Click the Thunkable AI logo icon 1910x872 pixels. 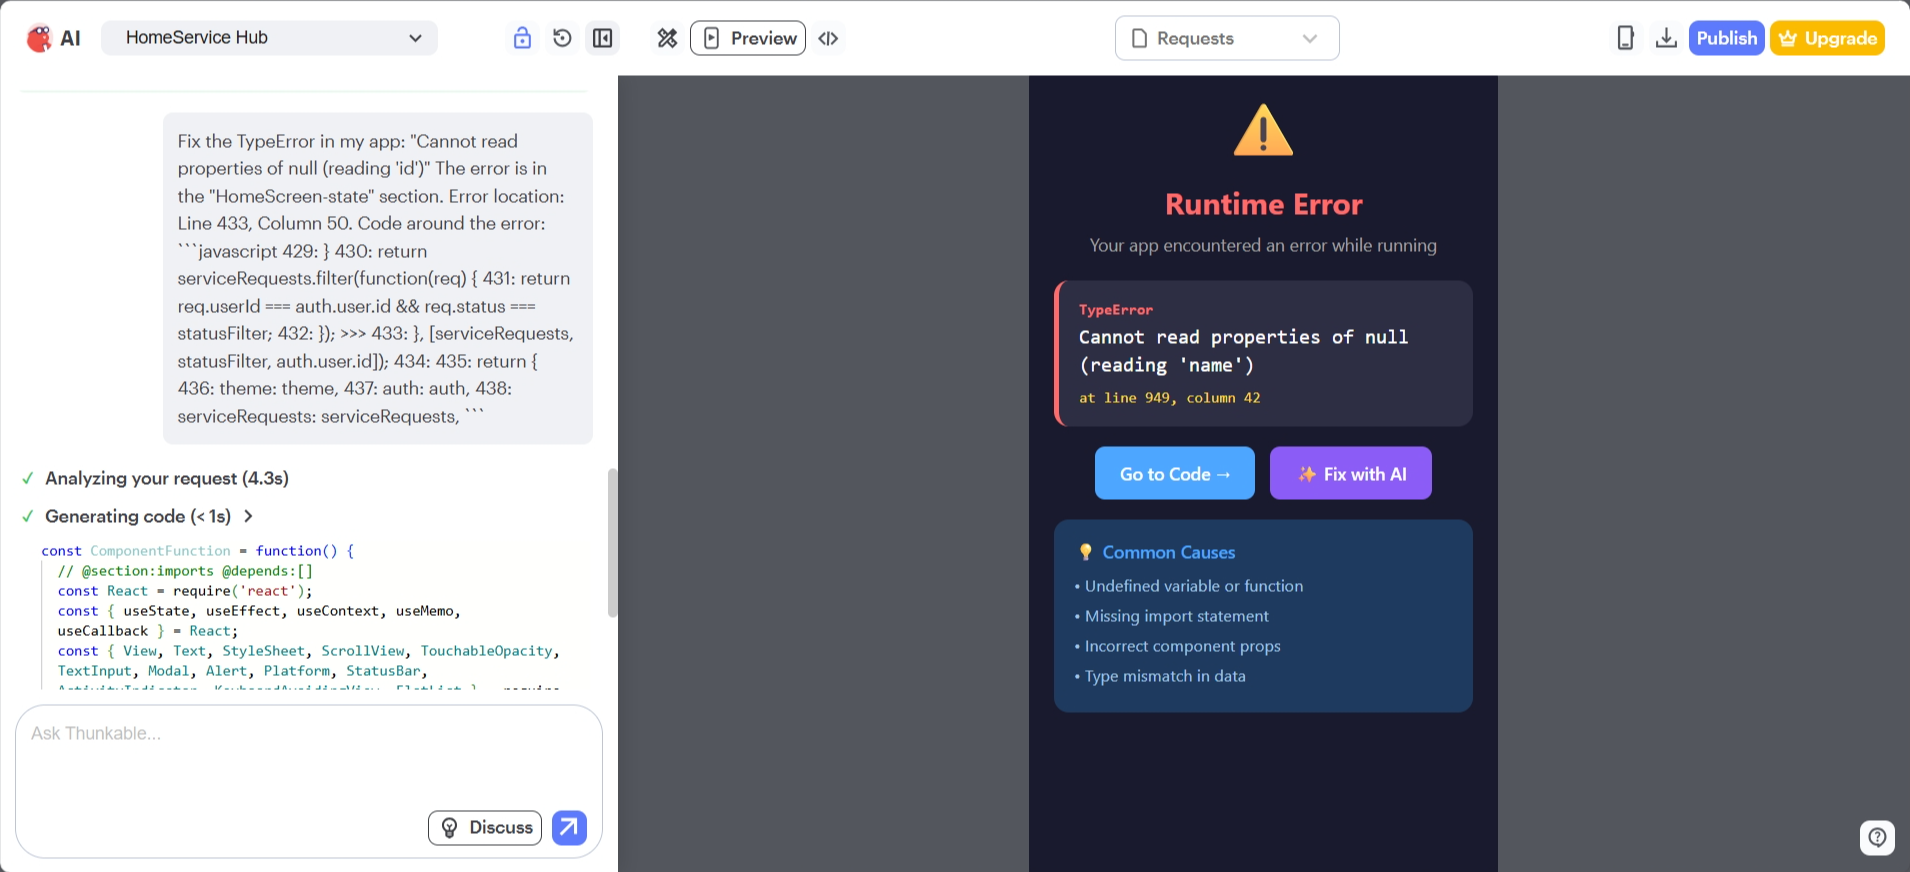click(39, 38)
